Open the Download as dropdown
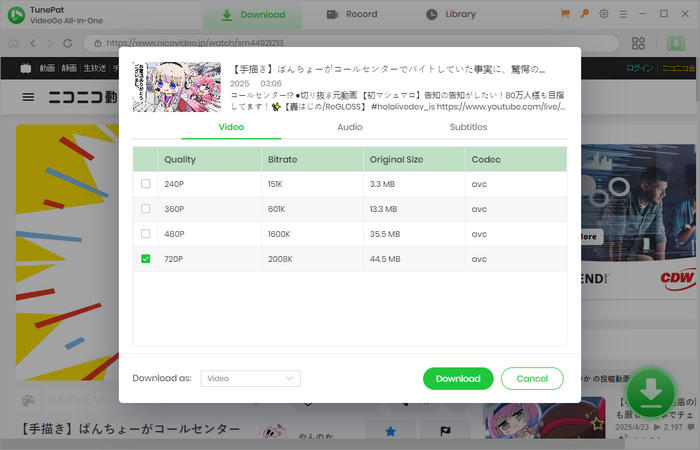This screenshot has height=450, width=700. pyautogui.click(x=250, y=379)
